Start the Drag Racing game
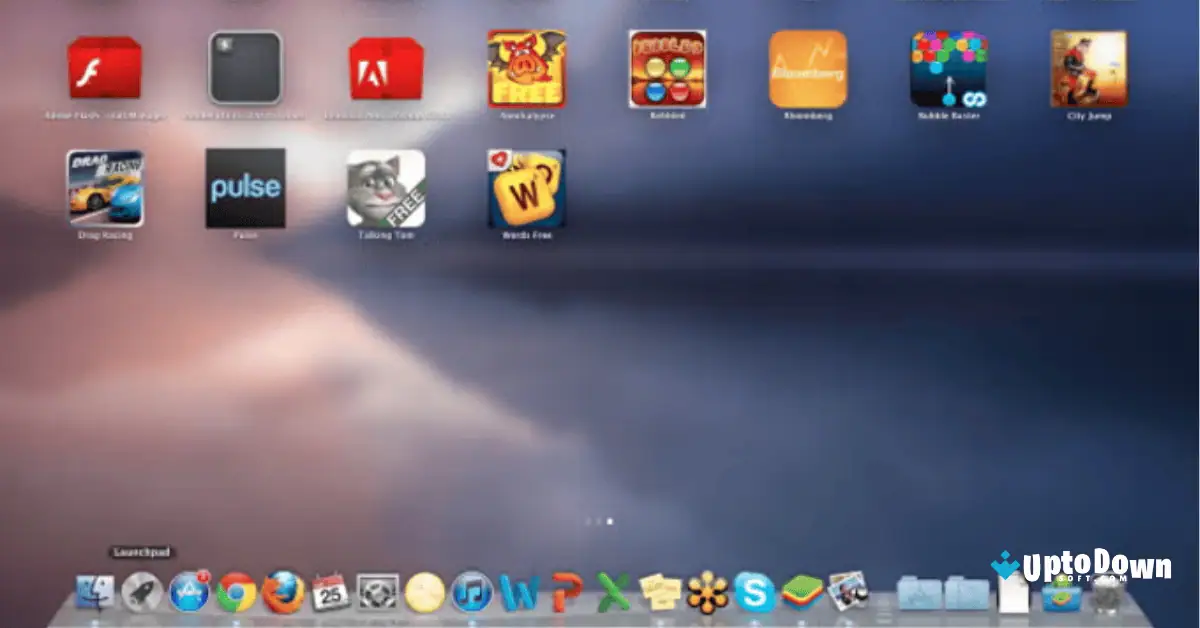This screenshot has width=1200, height=628. click(x=105, y=188)
